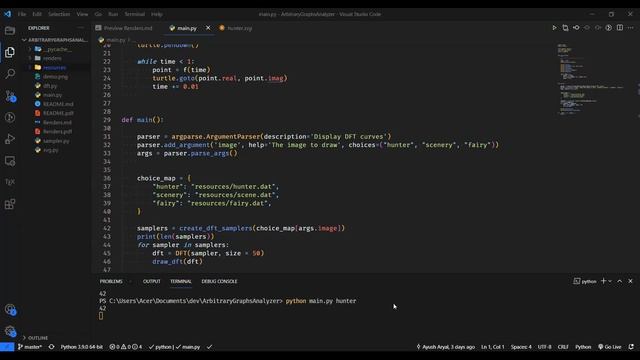Image resolution: width=640 pixels, height=360 pixels.
Task: Click the Open Changes icon in editor toolbar
Action: (565, 28)
